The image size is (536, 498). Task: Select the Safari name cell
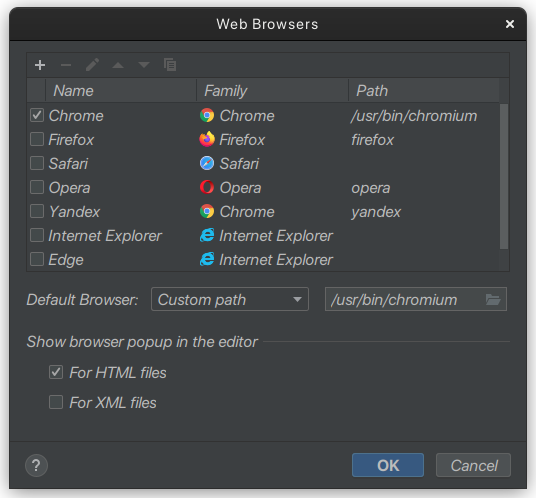coord(68,164)
